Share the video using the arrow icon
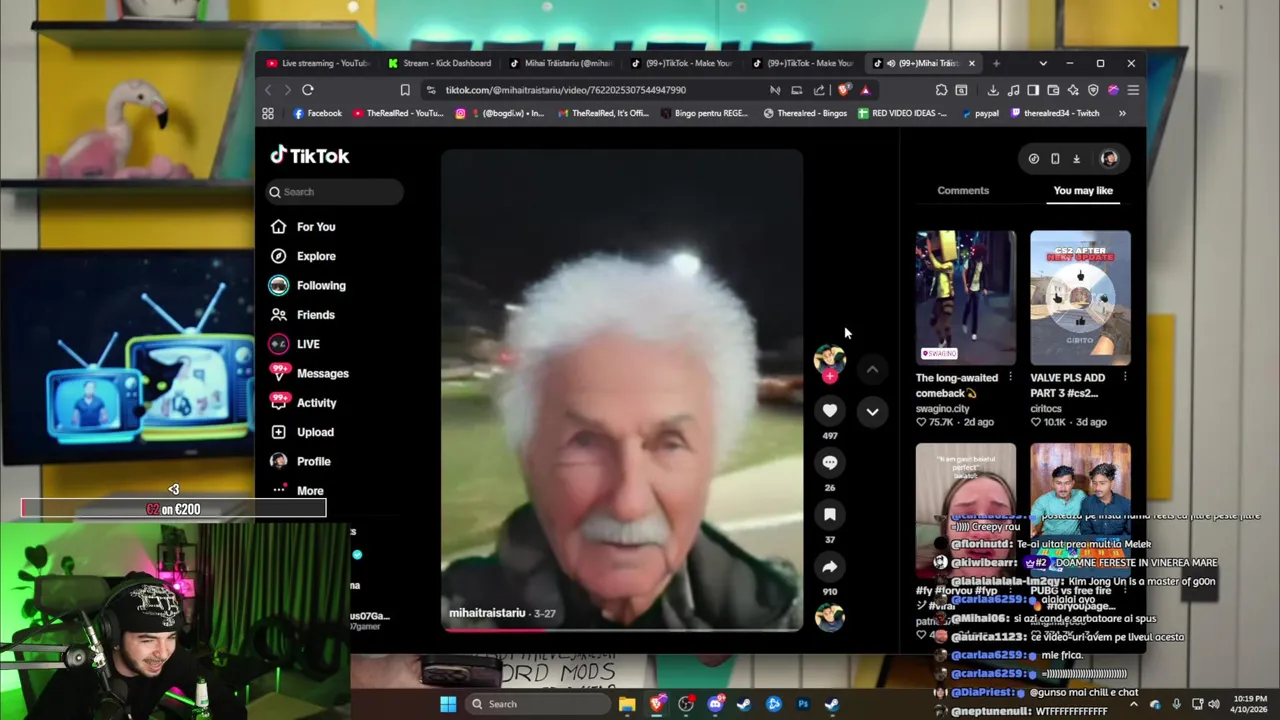The width and height of the screenshot is (1280, 720). [x=829, y=566]
